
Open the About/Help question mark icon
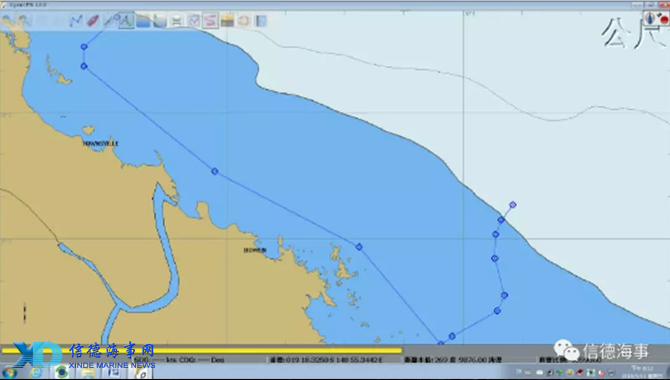[x=261, y=21]
